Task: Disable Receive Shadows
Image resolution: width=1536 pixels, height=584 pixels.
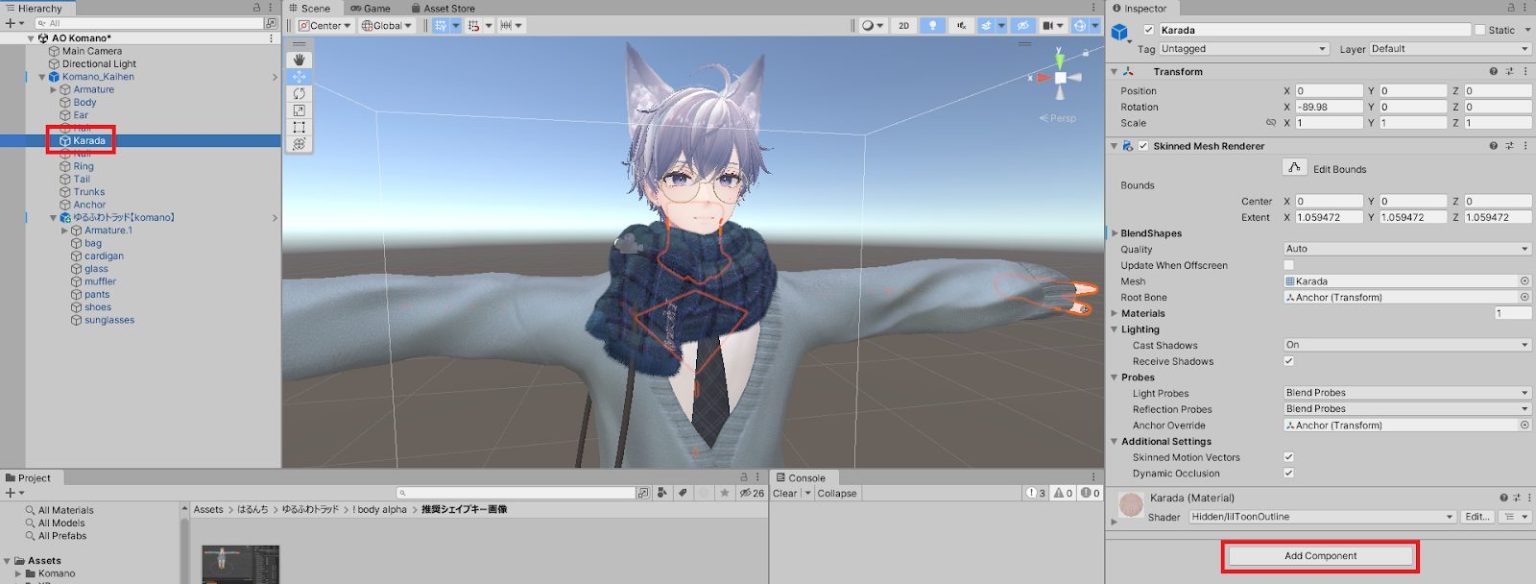Action: (x=1289, y=361)
